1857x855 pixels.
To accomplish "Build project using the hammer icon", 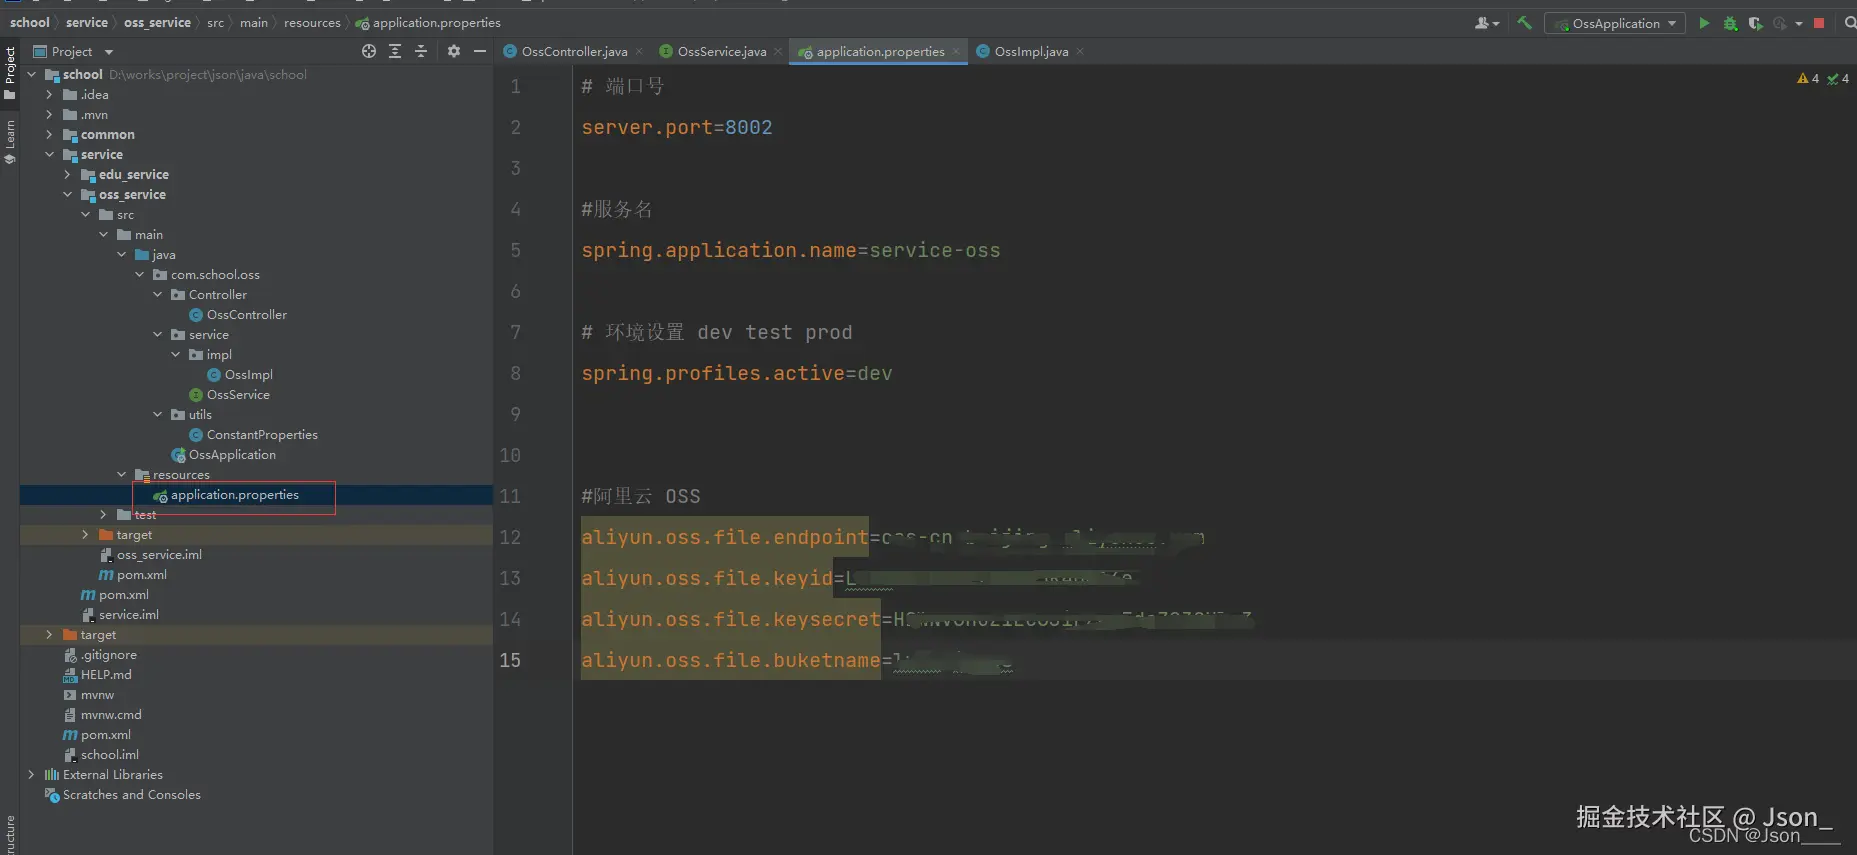I will point(1524,23).
